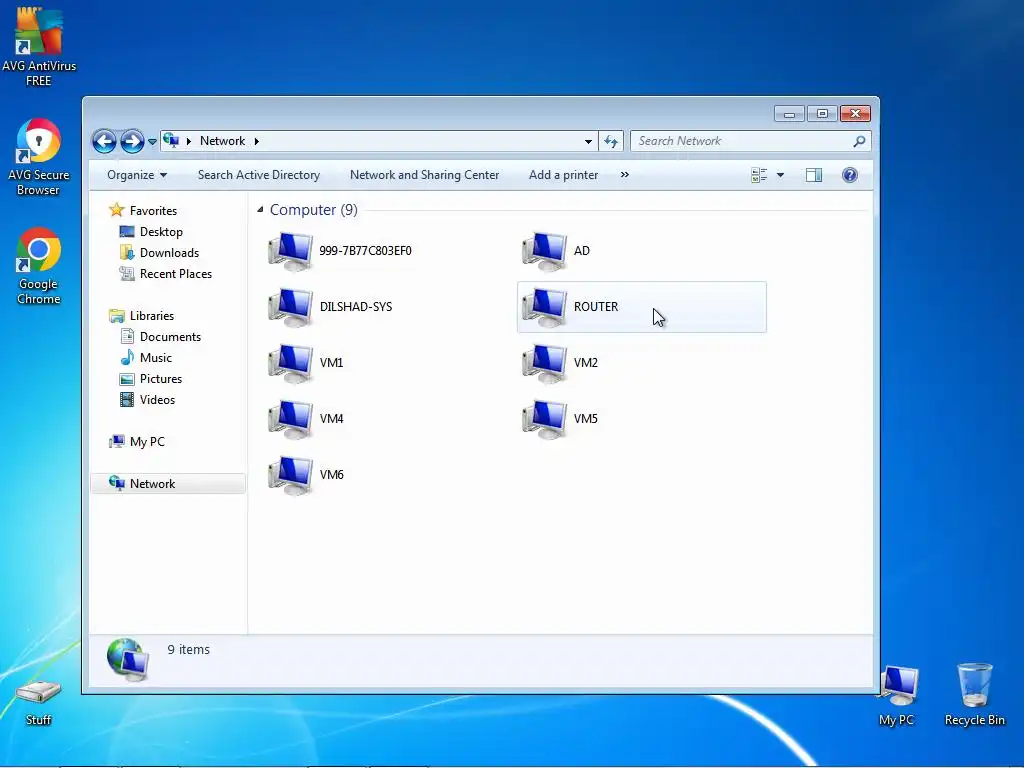
Task: Go back with the Back arrow
Action: (104, 141)
